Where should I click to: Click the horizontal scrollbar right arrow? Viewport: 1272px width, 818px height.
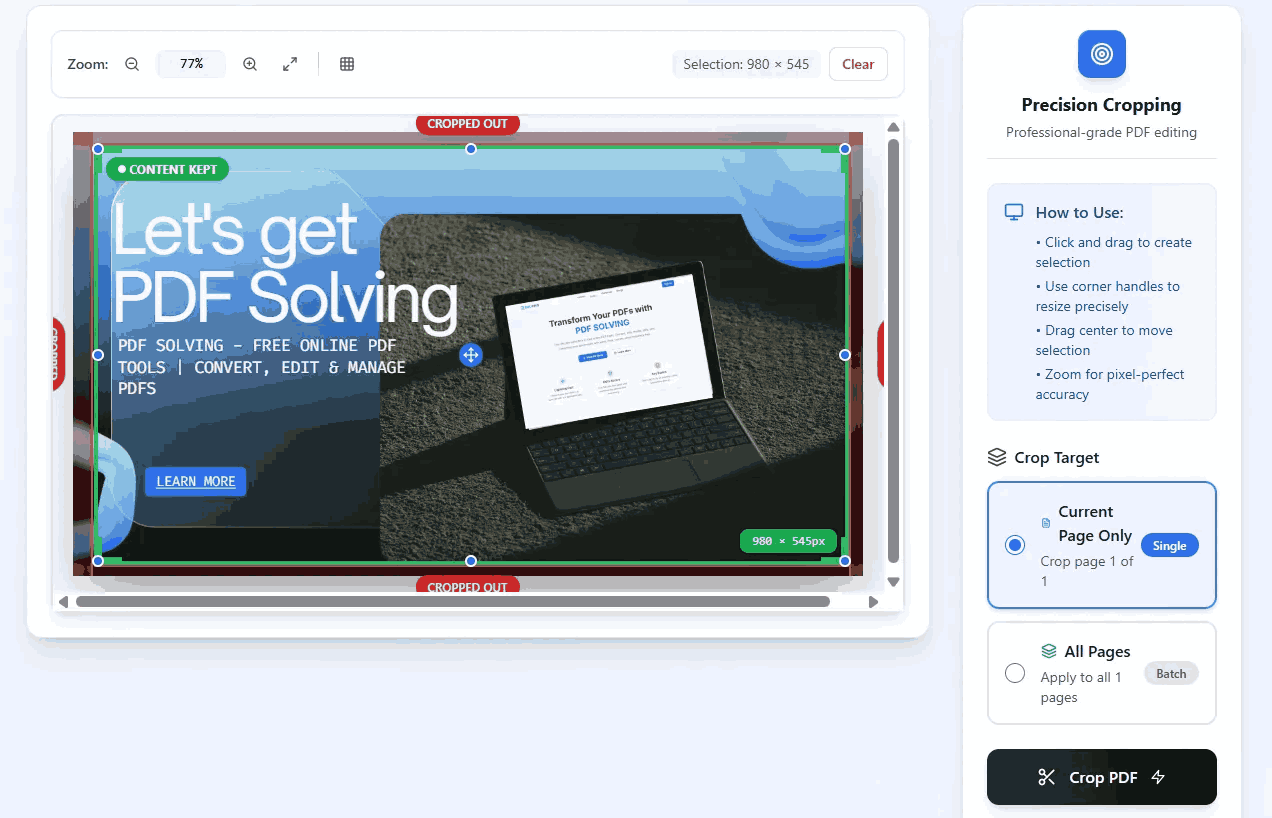coord(873,602)
